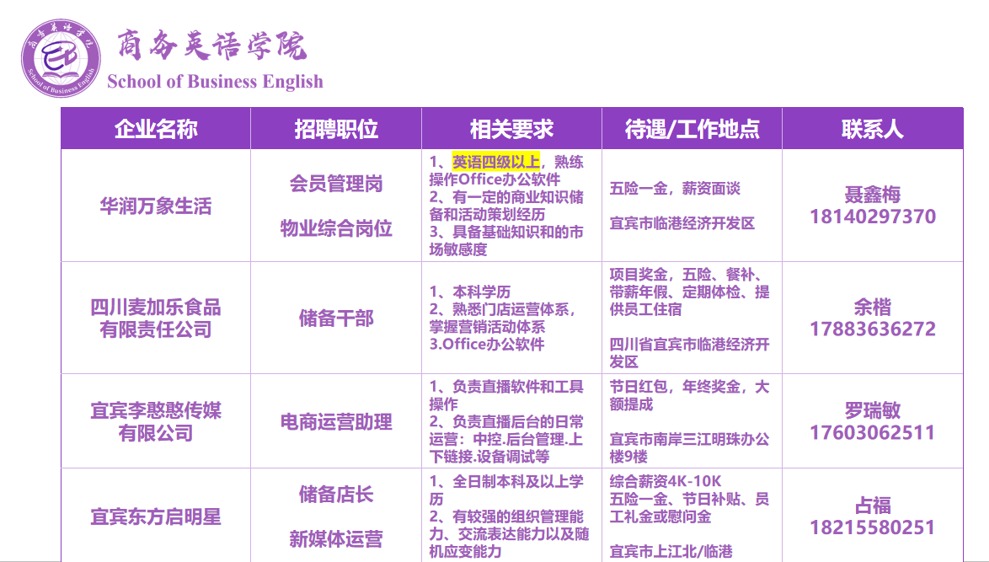The width and height of the screenshot is (989, 562).
Task: Select the 企业名称 column header
Action: pyautogui.click(x=156, y=129)
